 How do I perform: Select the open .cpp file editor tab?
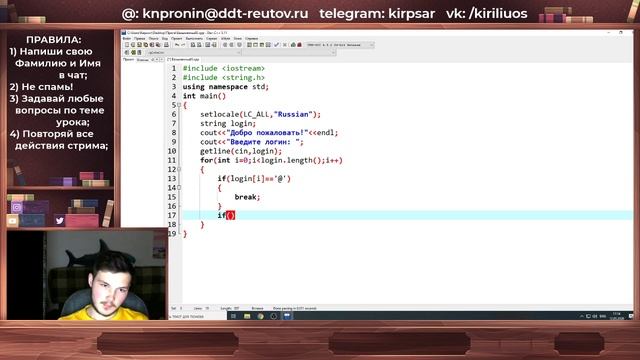(x=183, y=60)
